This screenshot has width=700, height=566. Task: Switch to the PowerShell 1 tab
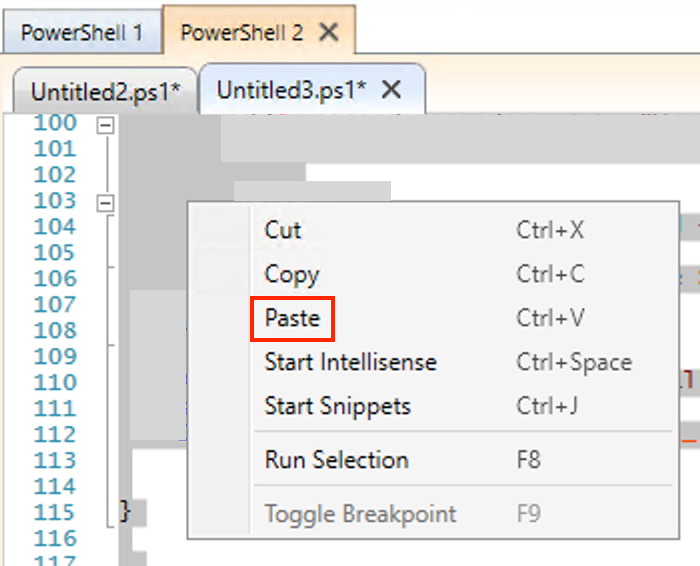81,31
